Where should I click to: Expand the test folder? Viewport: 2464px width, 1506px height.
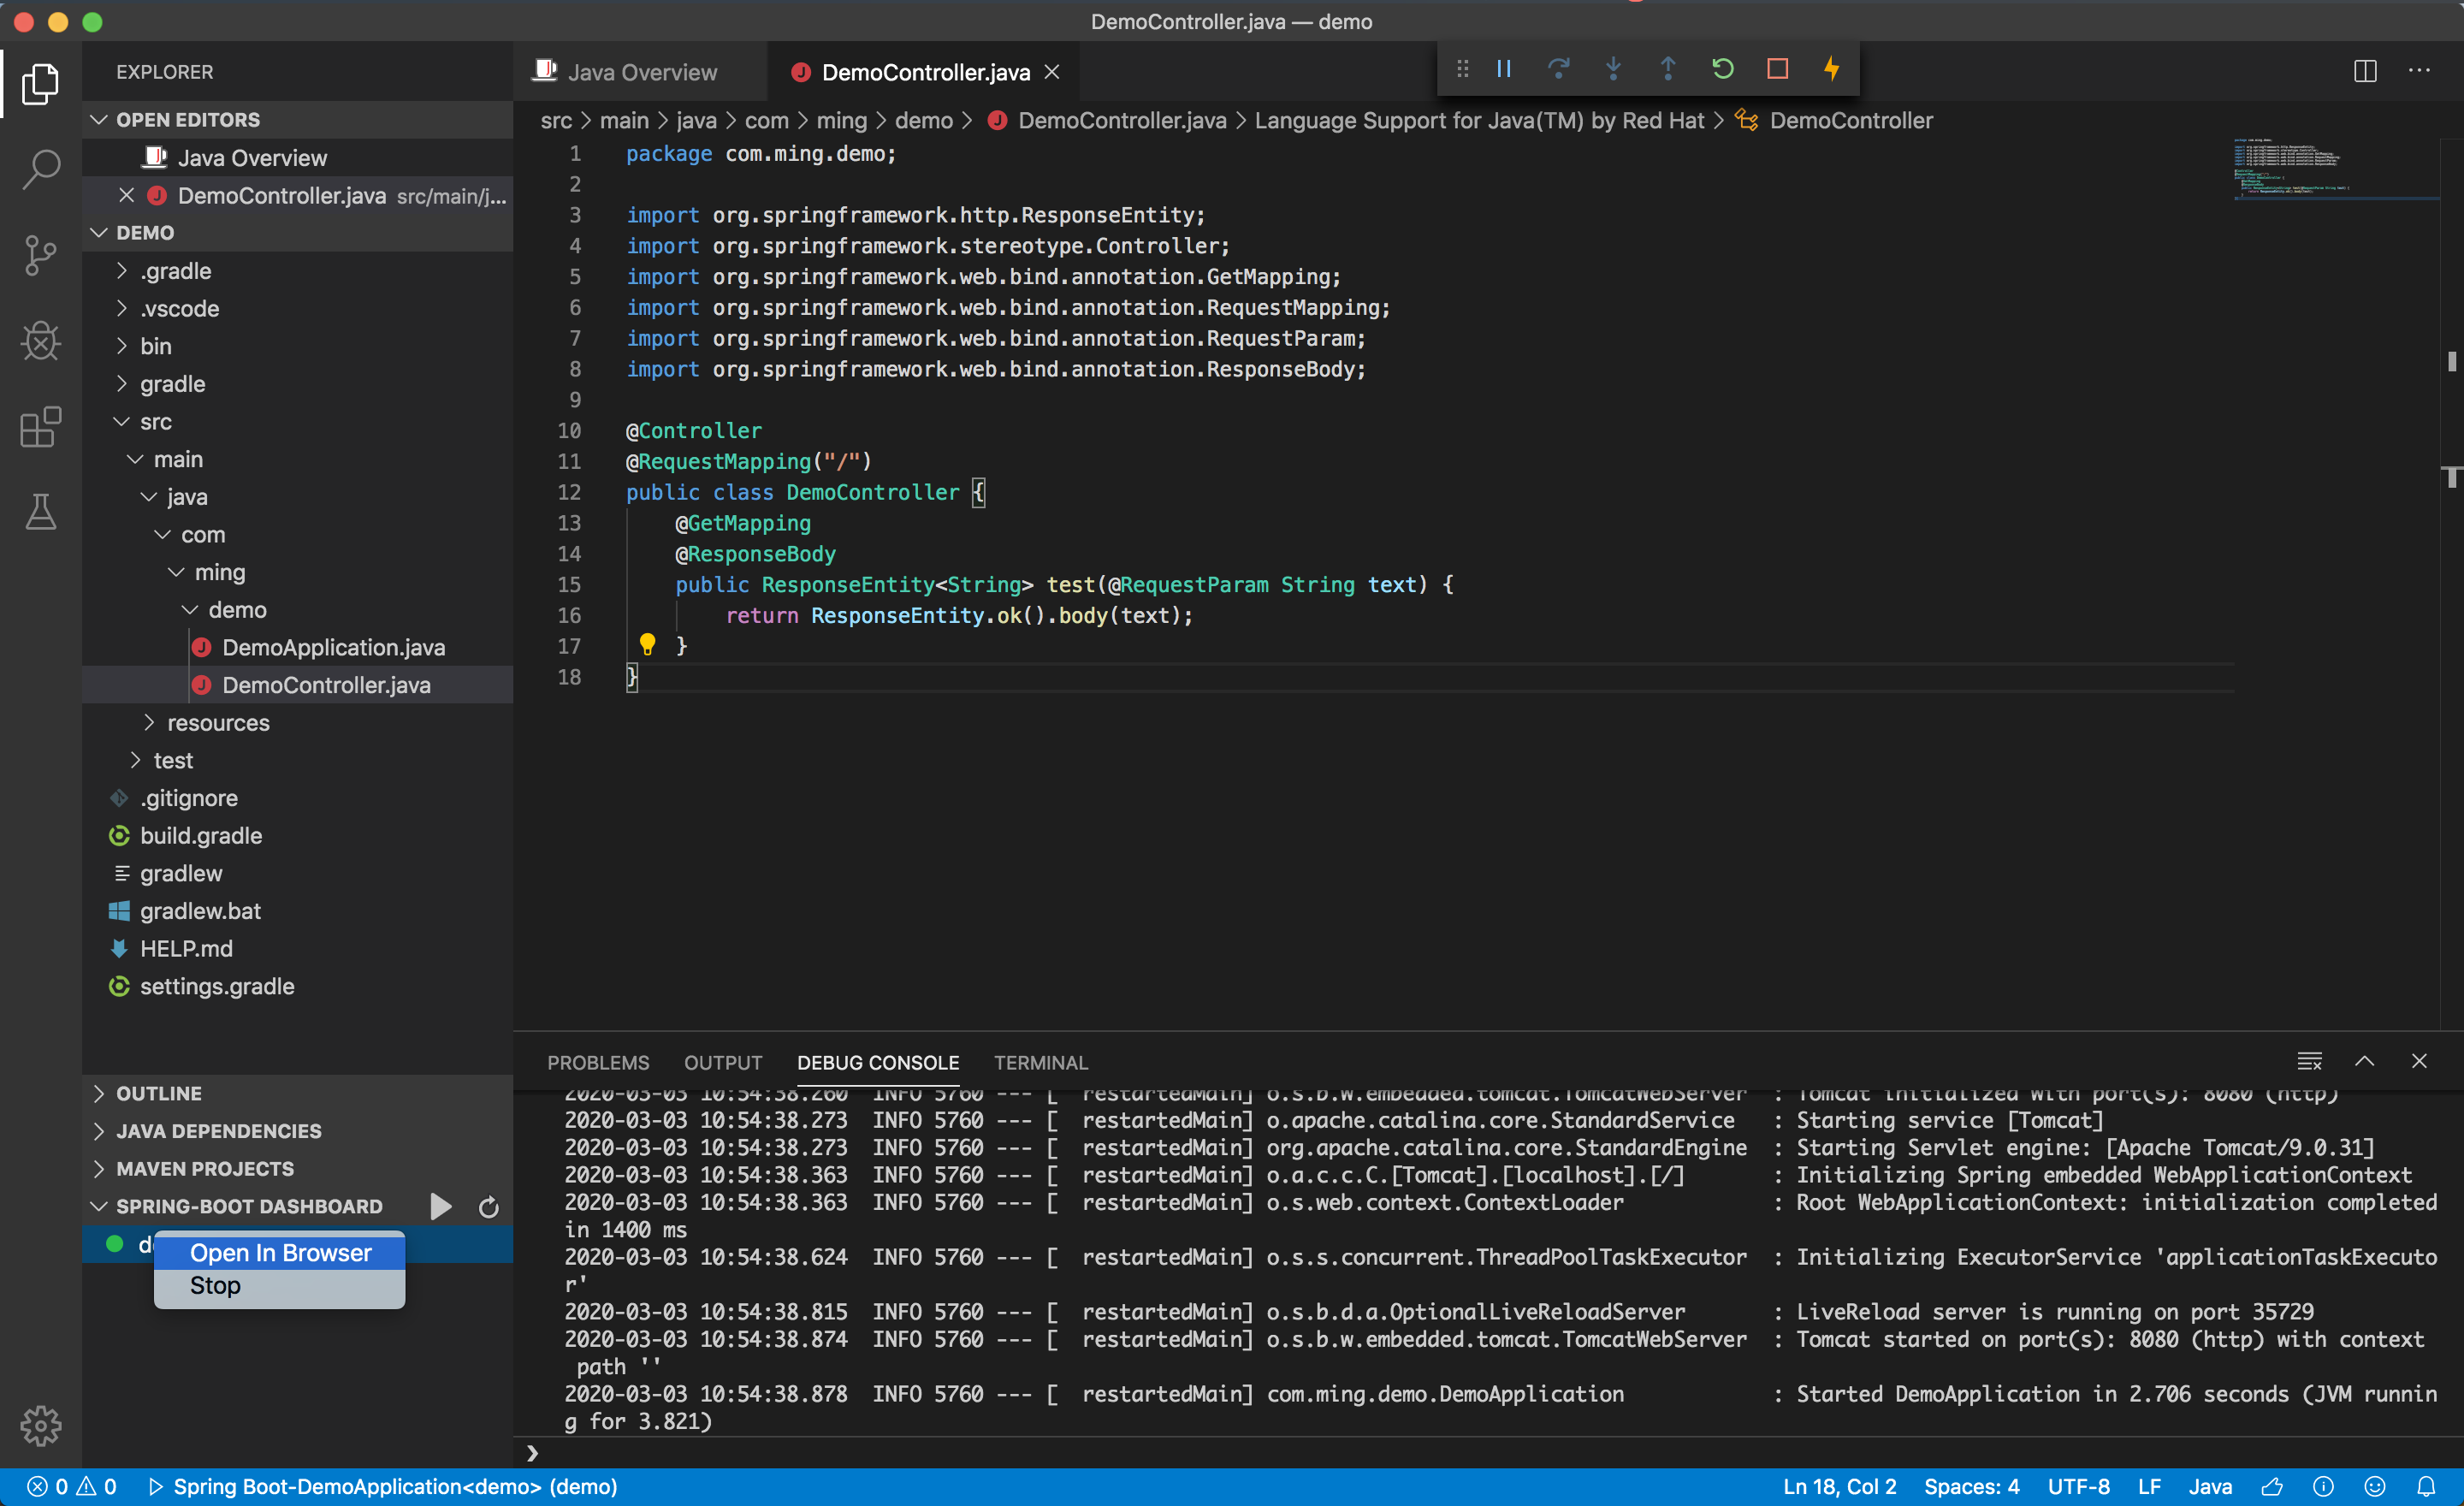pos(135,761)
